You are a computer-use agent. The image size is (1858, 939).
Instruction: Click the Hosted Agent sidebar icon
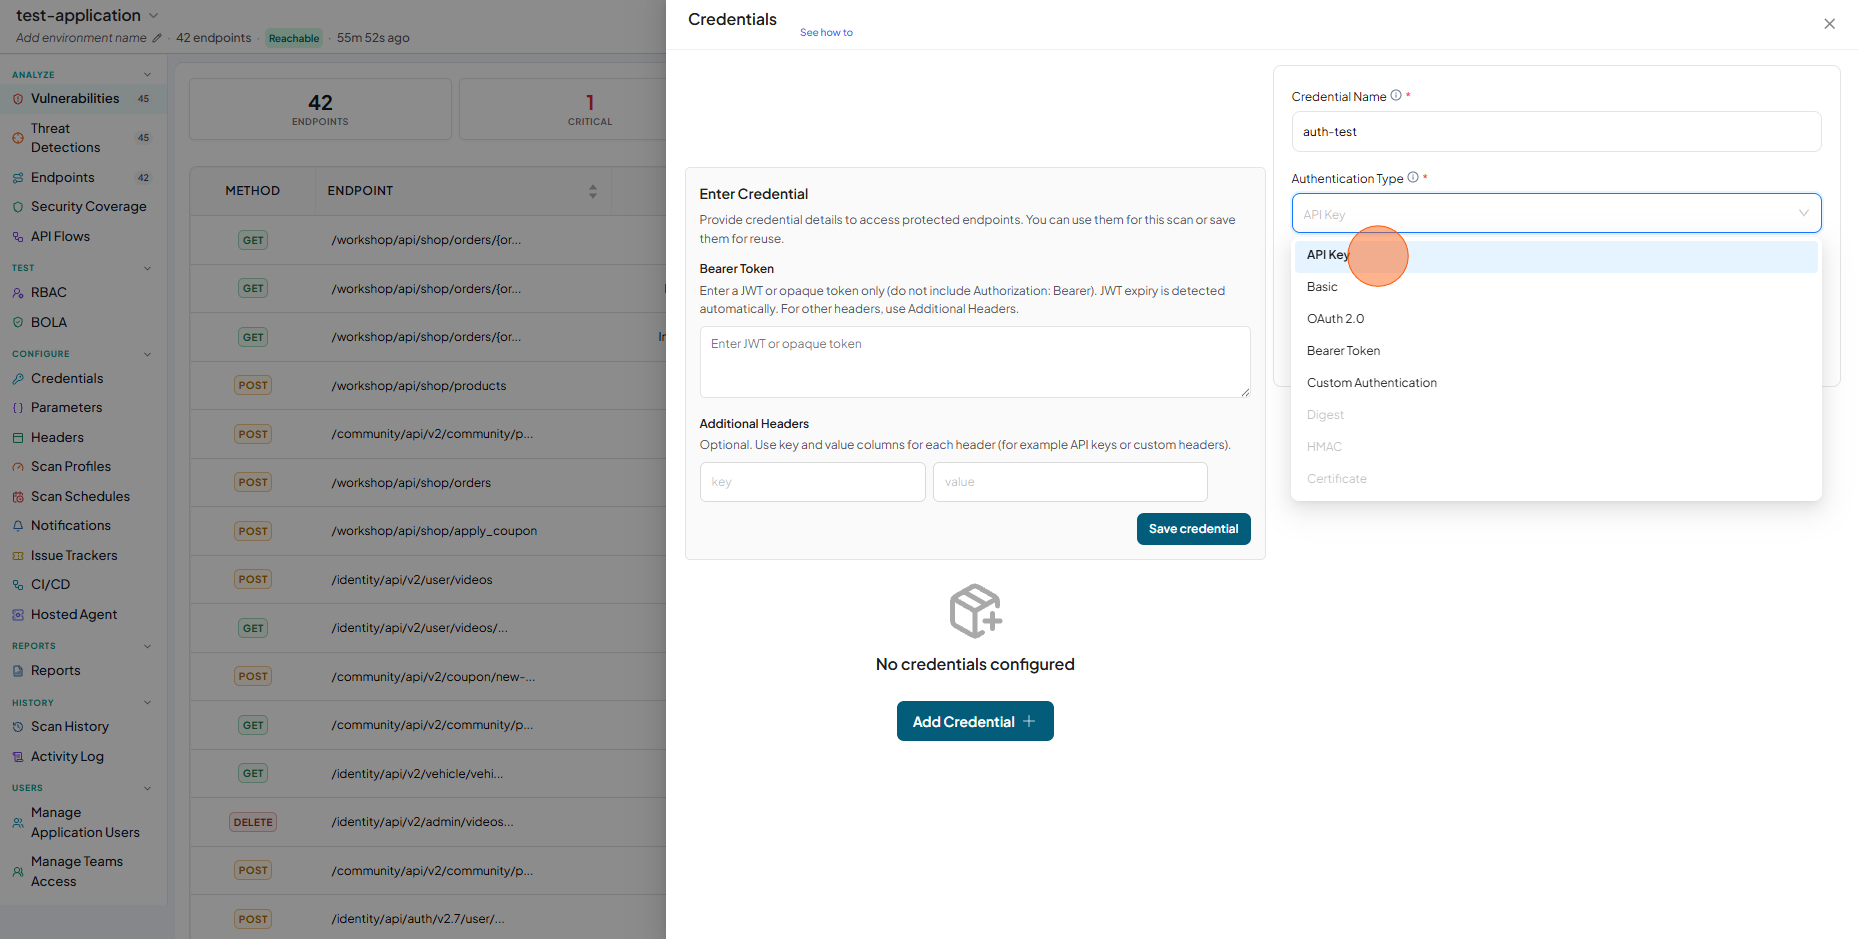click(18, 615)
